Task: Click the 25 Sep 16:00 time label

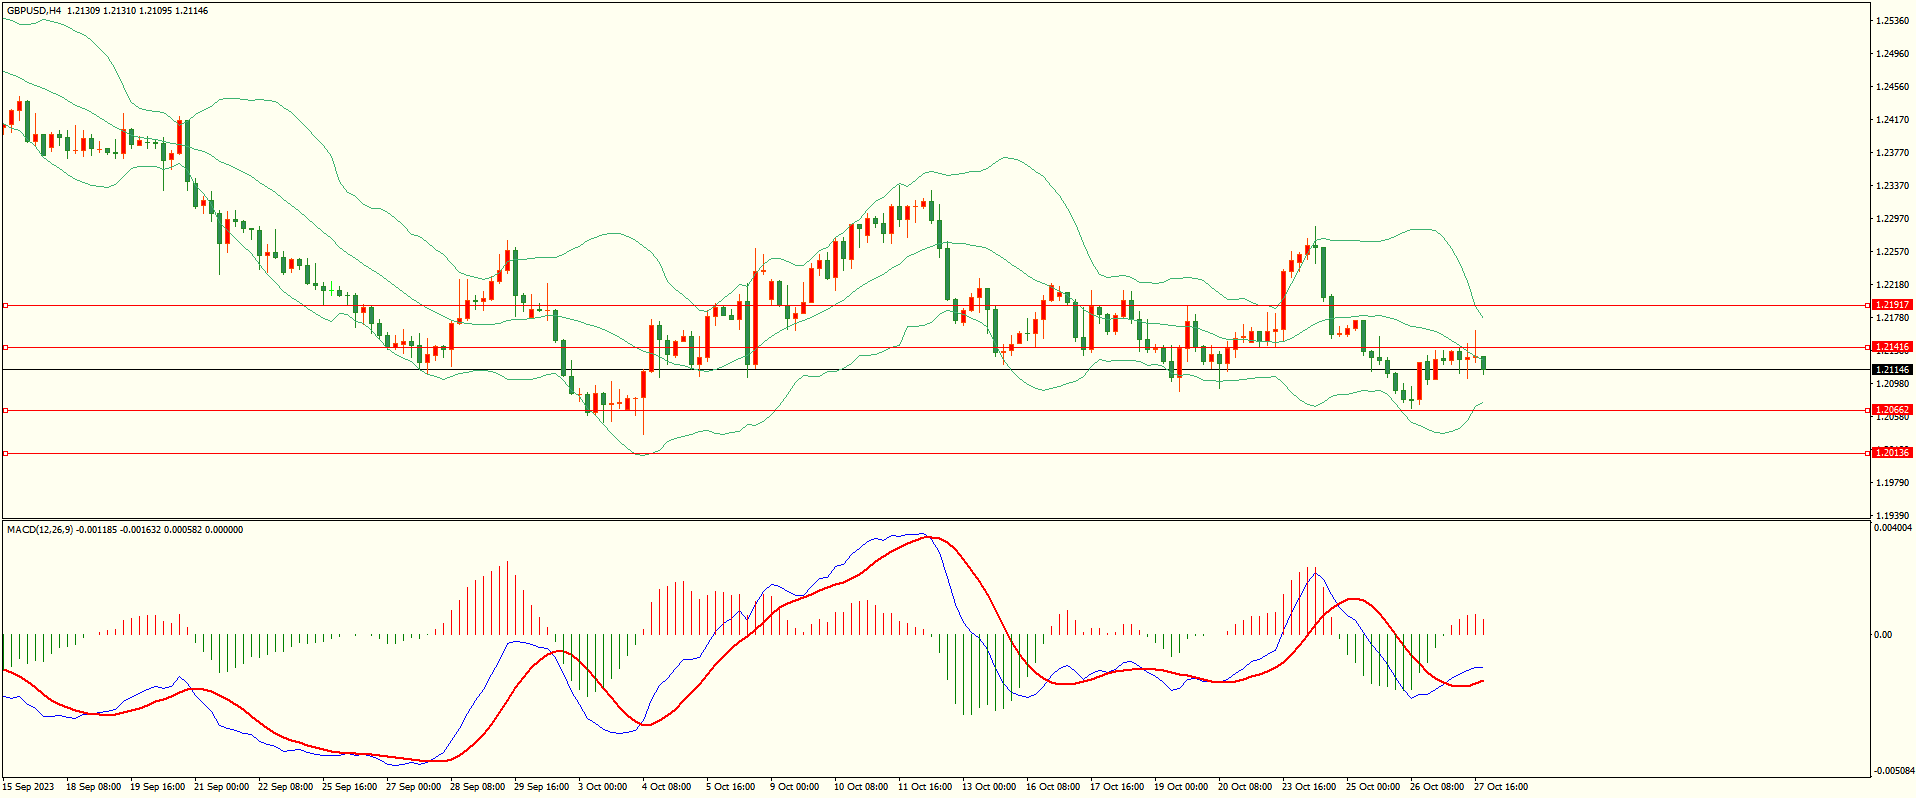Action: pyautogui.click(x=349, y=787)
